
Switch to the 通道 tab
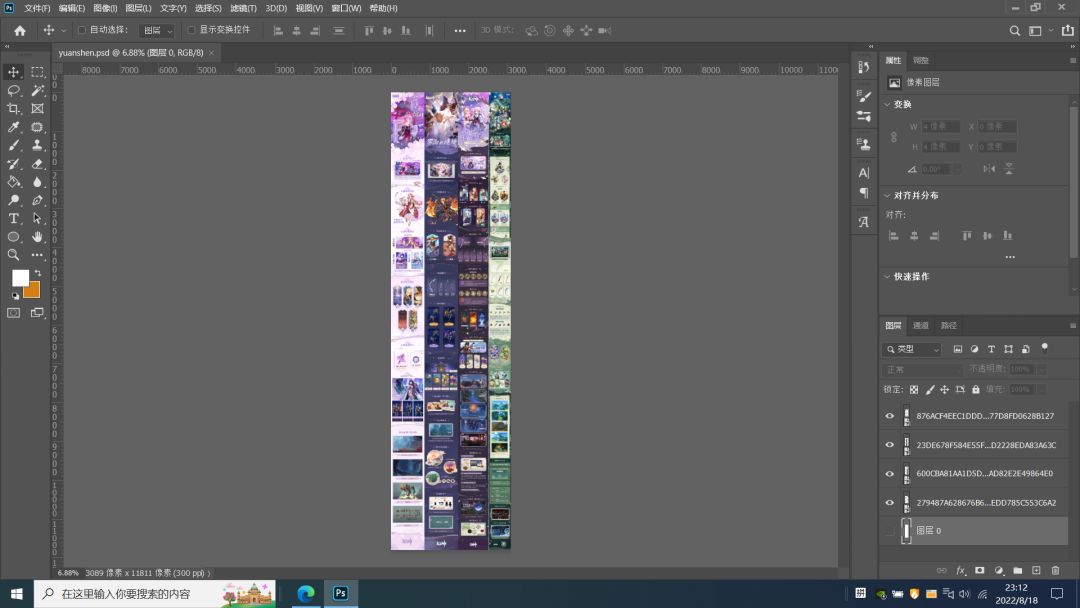click(x=921, y=325)
